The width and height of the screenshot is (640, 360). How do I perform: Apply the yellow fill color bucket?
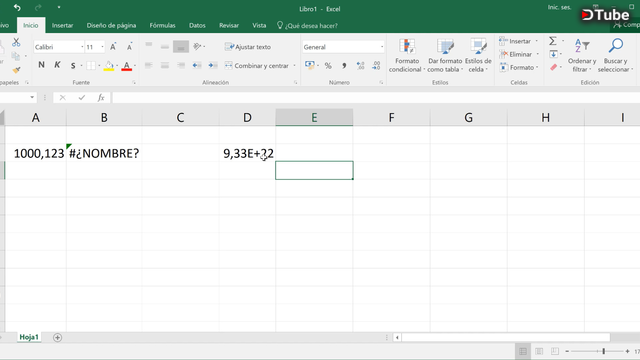click(x=109, y=66)
